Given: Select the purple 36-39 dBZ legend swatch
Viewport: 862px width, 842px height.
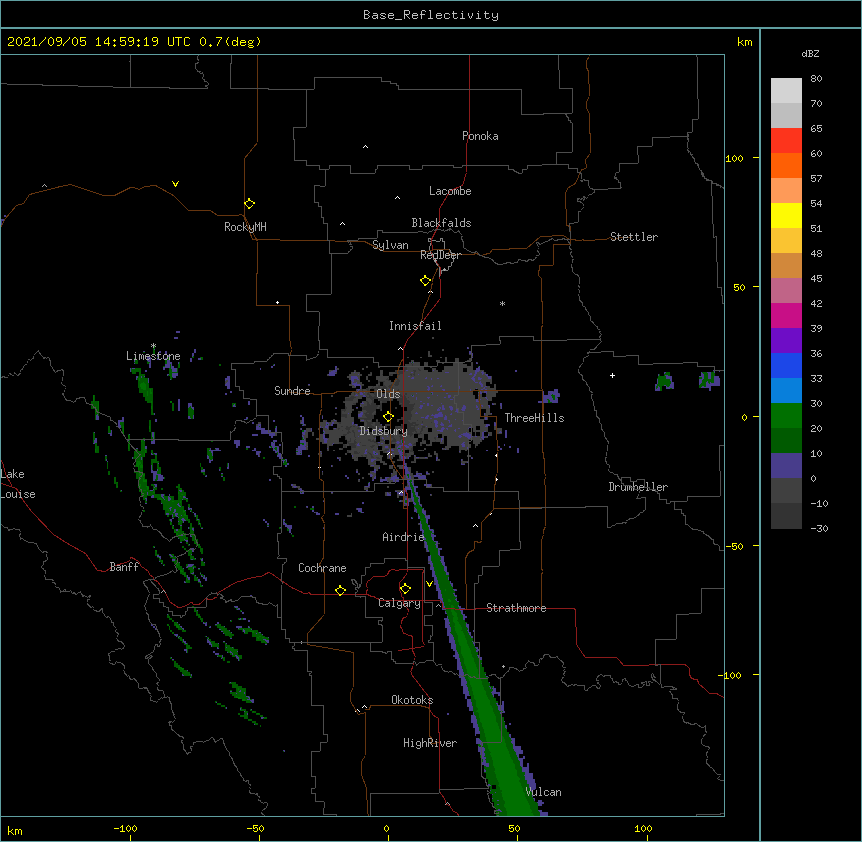Looking at the screenshot, I should [786, 341].
